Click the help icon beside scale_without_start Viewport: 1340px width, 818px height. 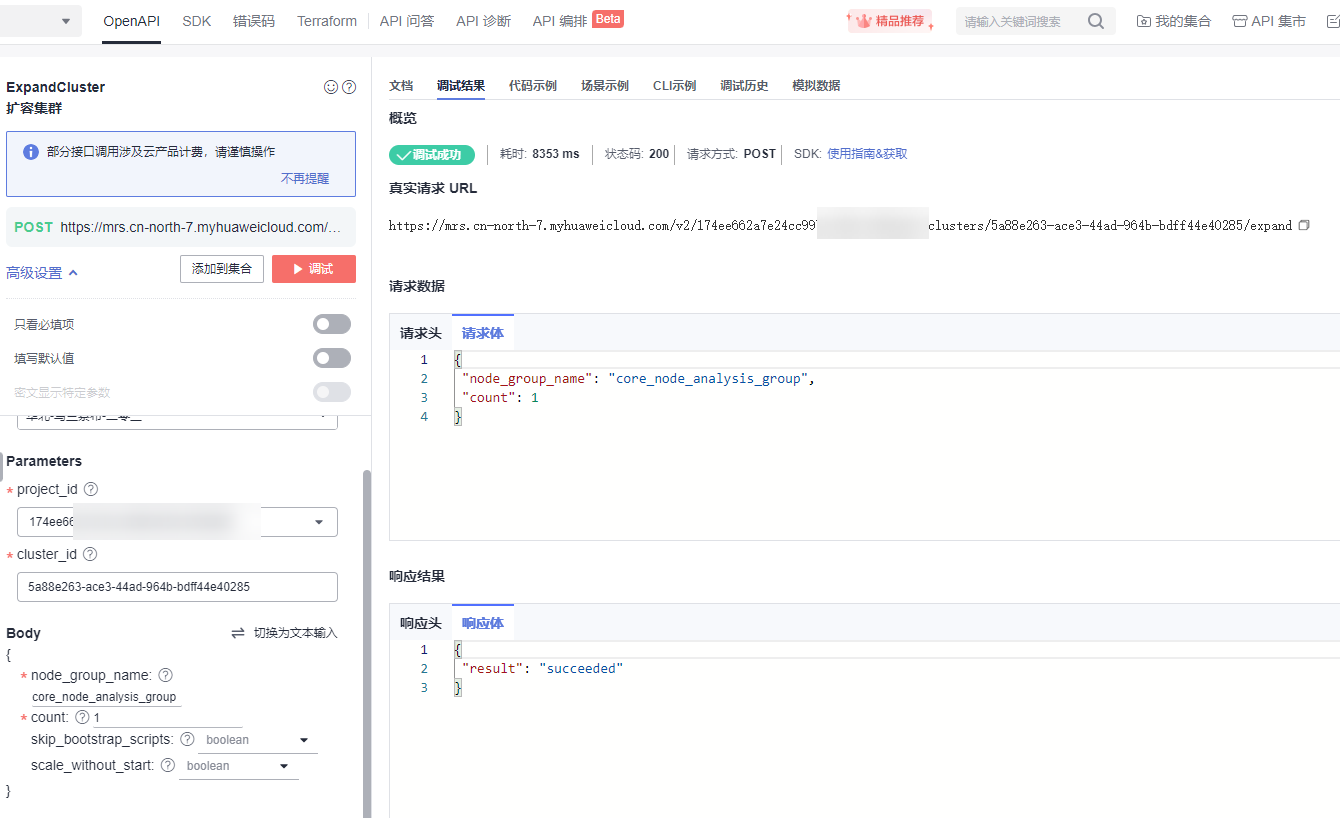[168, 765]
